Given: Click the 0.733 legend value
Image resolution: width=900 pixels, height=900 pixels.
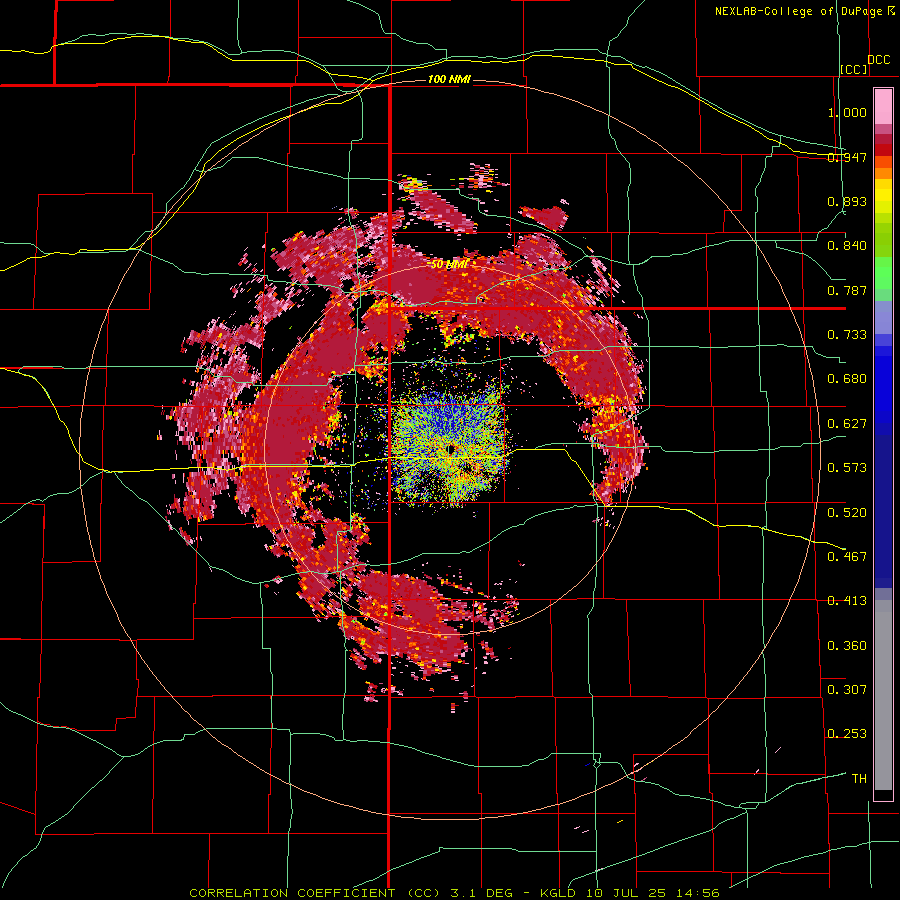Looking at the screenshot, I should [x=847, y=335].
